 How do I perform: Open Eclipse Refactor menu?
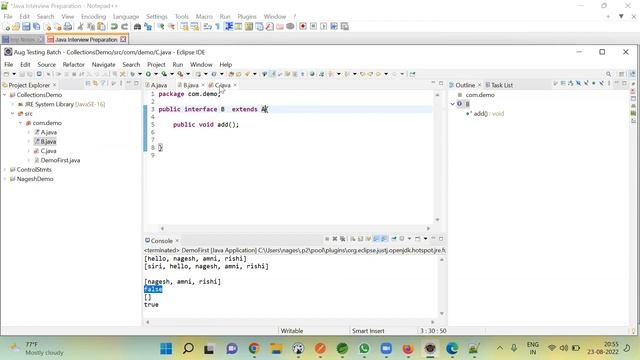73,64
